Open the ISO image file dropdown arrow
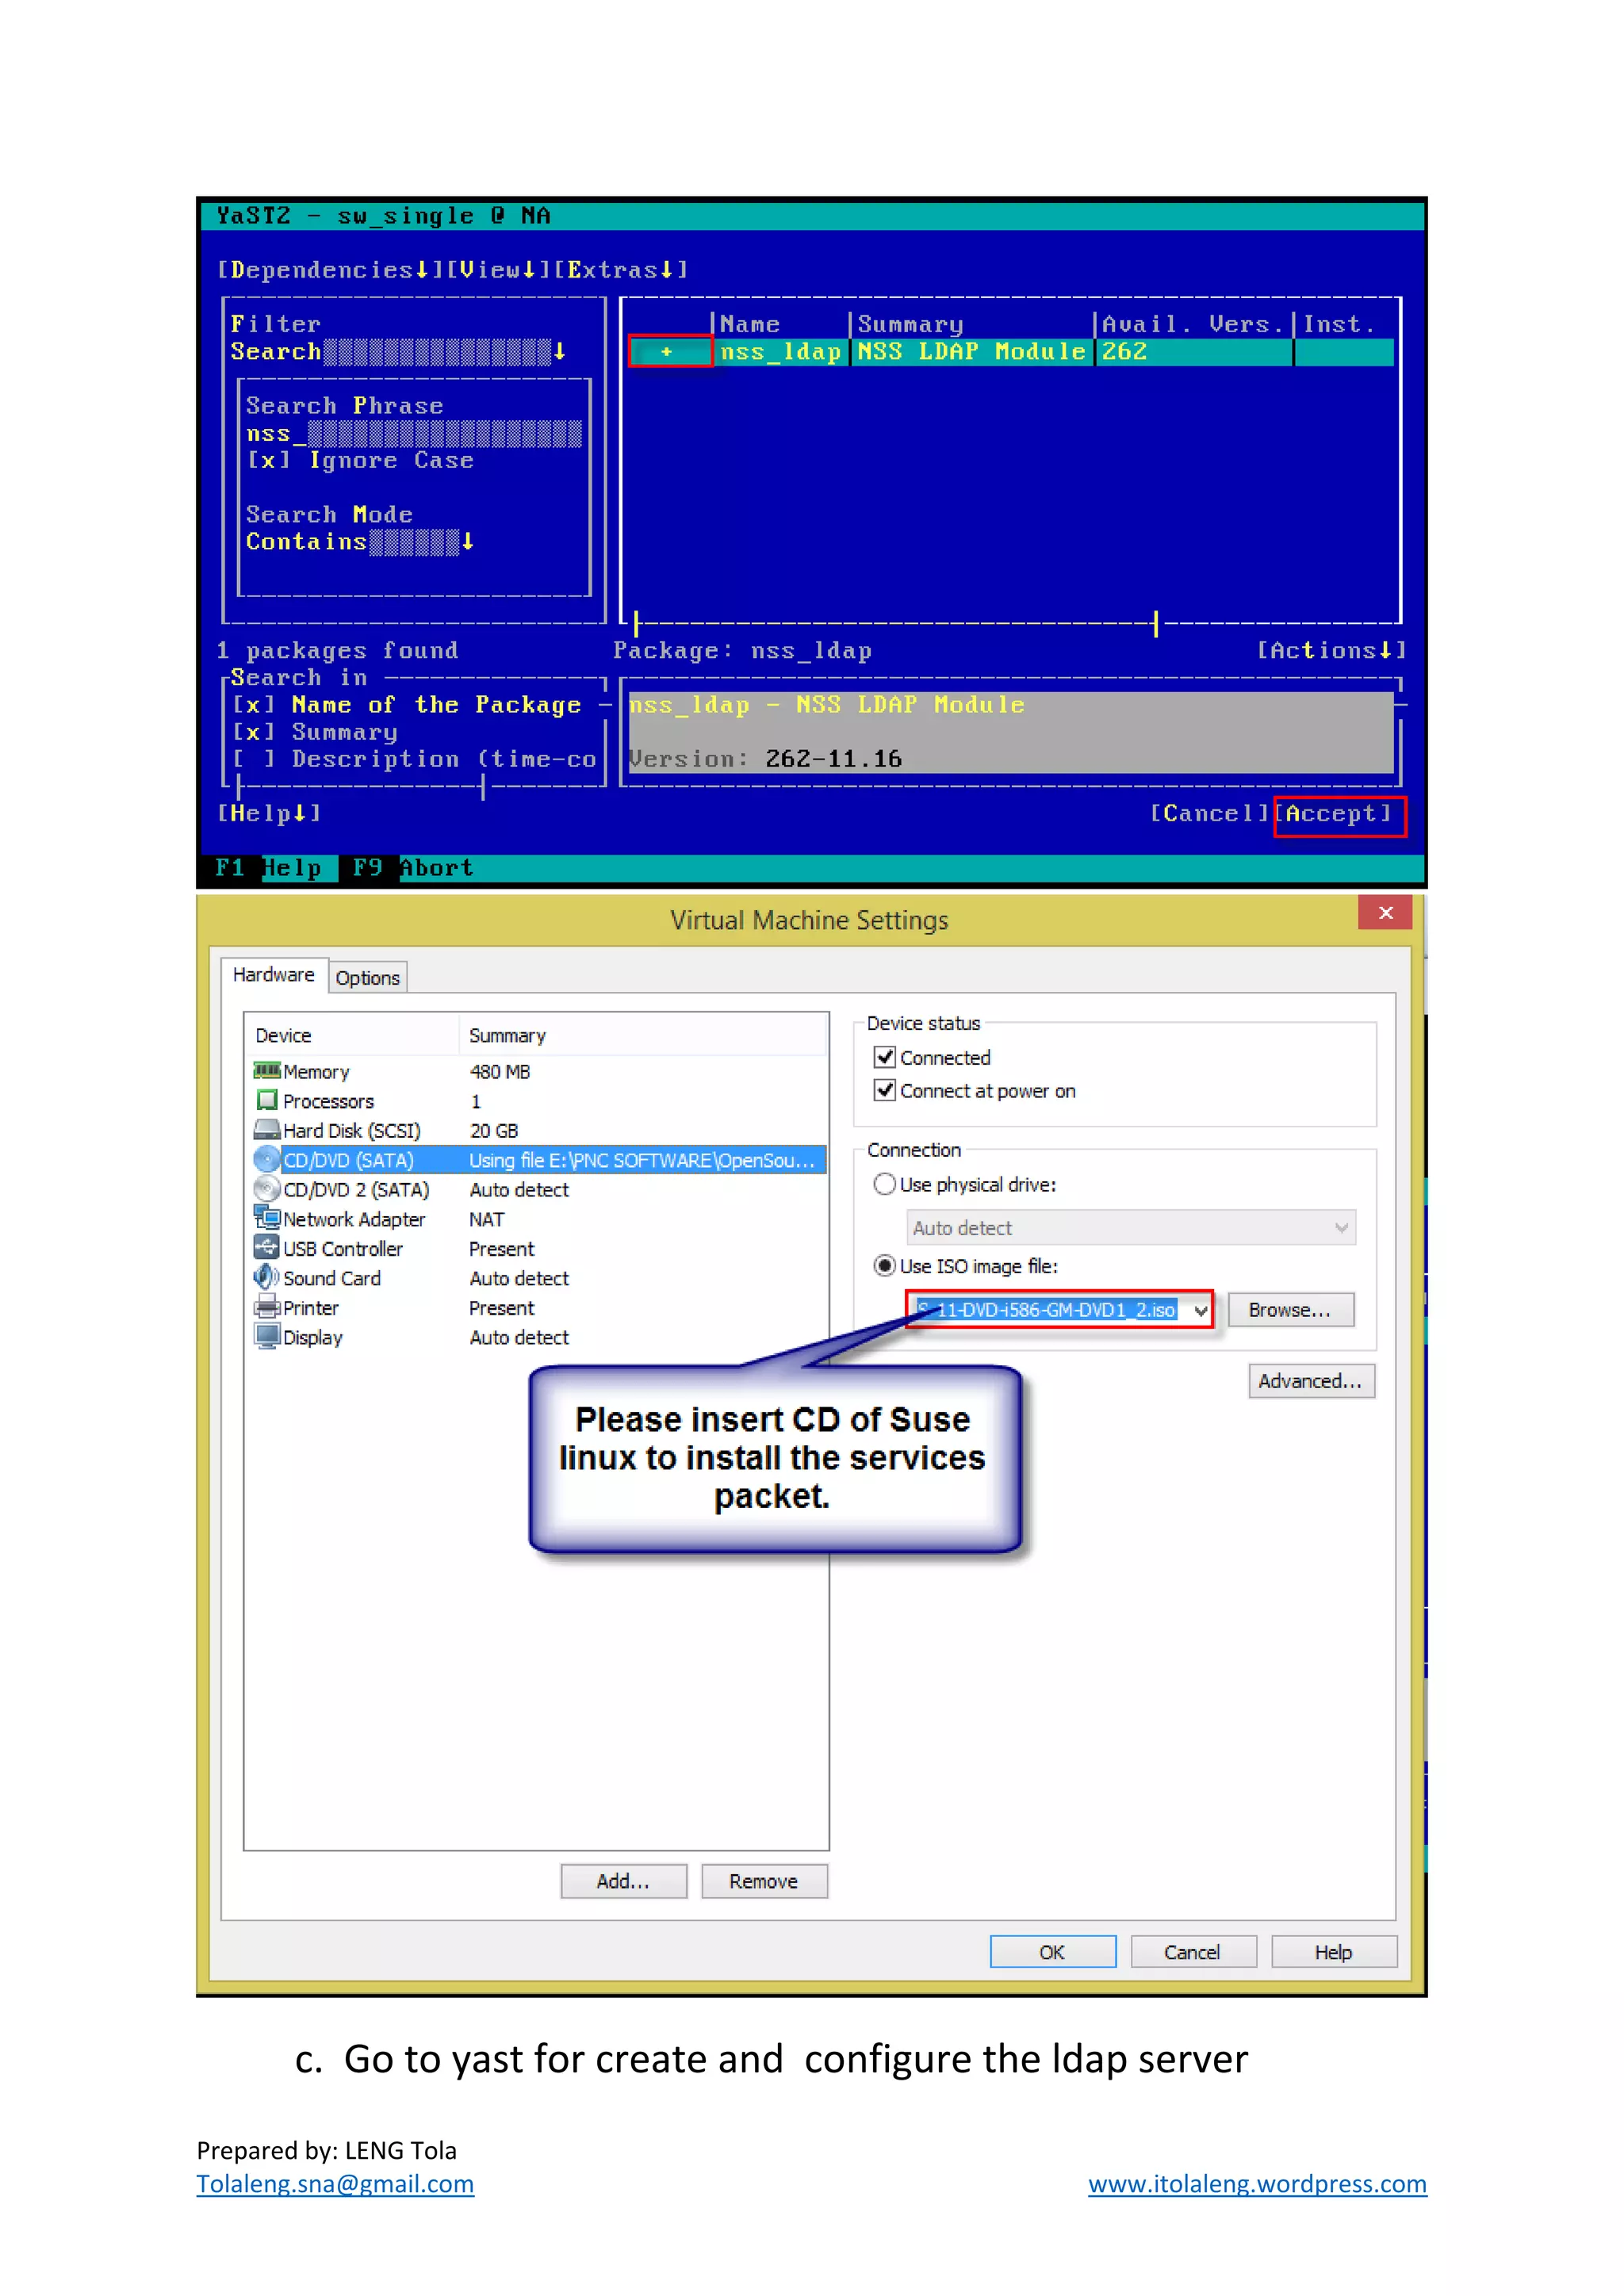 click(1200, 1310)
